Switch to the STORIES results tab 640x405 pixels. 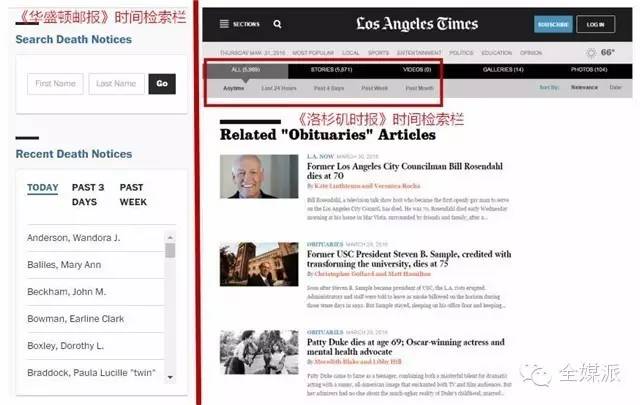(331, 70)
